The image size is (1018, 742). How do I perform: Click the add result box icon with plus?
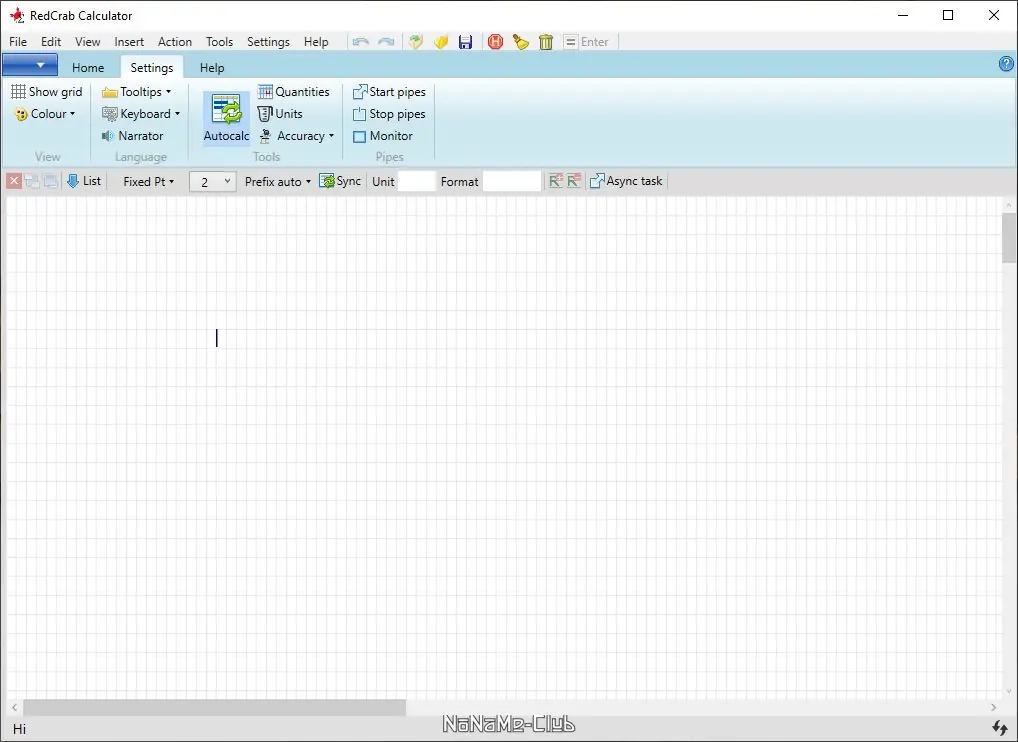[x=555, y=181]
